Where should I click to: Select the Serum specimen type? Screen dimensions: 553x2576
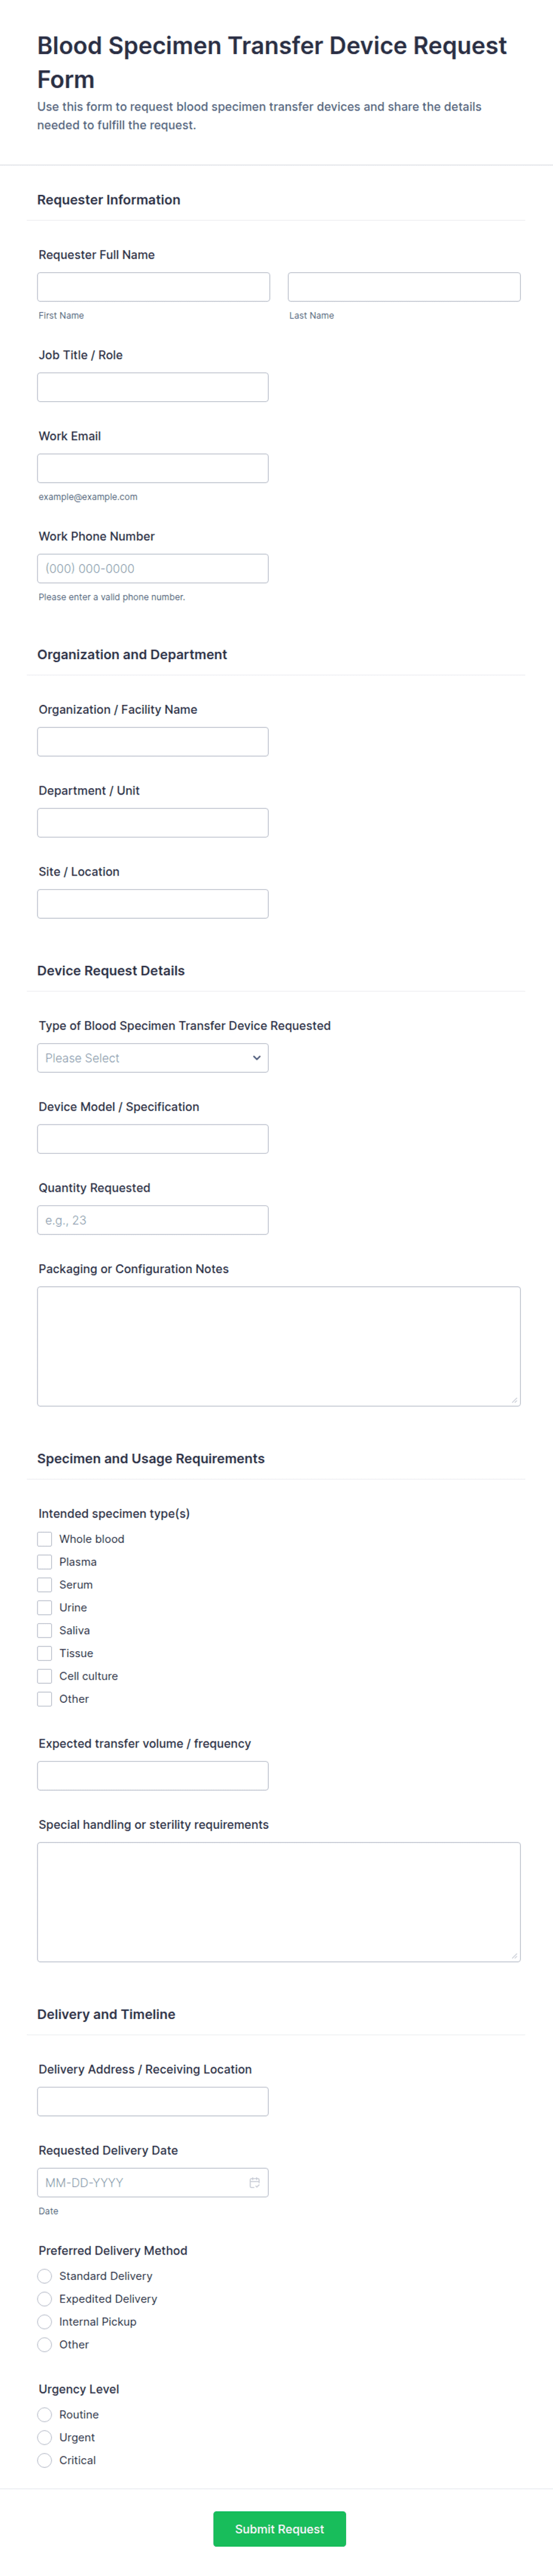coord(45,1585)
